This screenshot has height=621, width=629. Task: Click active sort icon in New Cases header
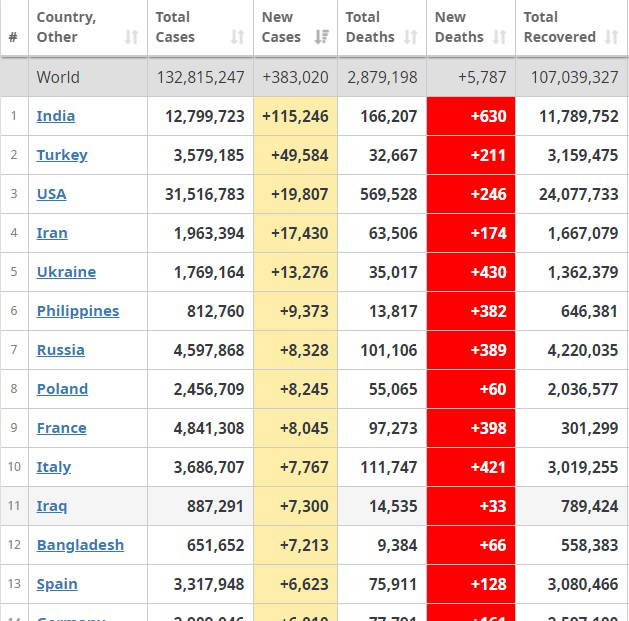point(321,37)
